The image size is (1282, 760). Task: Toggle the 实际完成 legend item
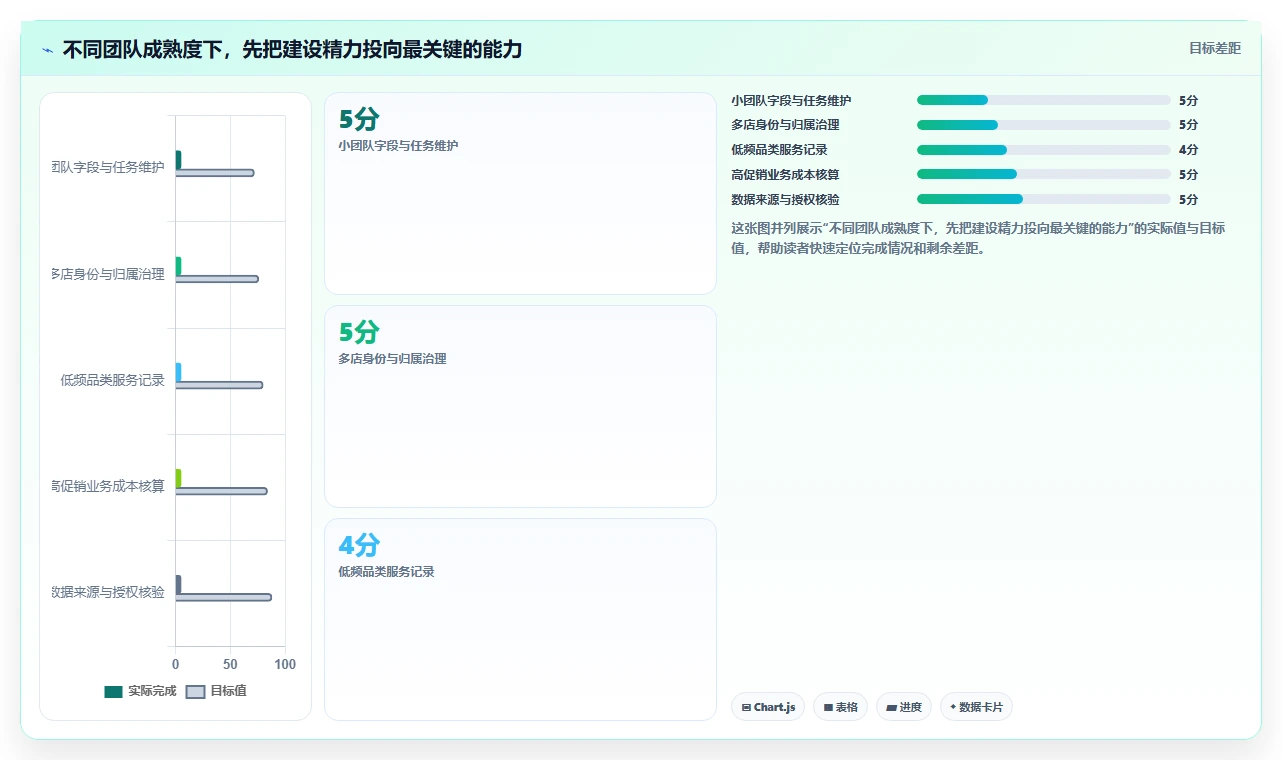[140, 691]
